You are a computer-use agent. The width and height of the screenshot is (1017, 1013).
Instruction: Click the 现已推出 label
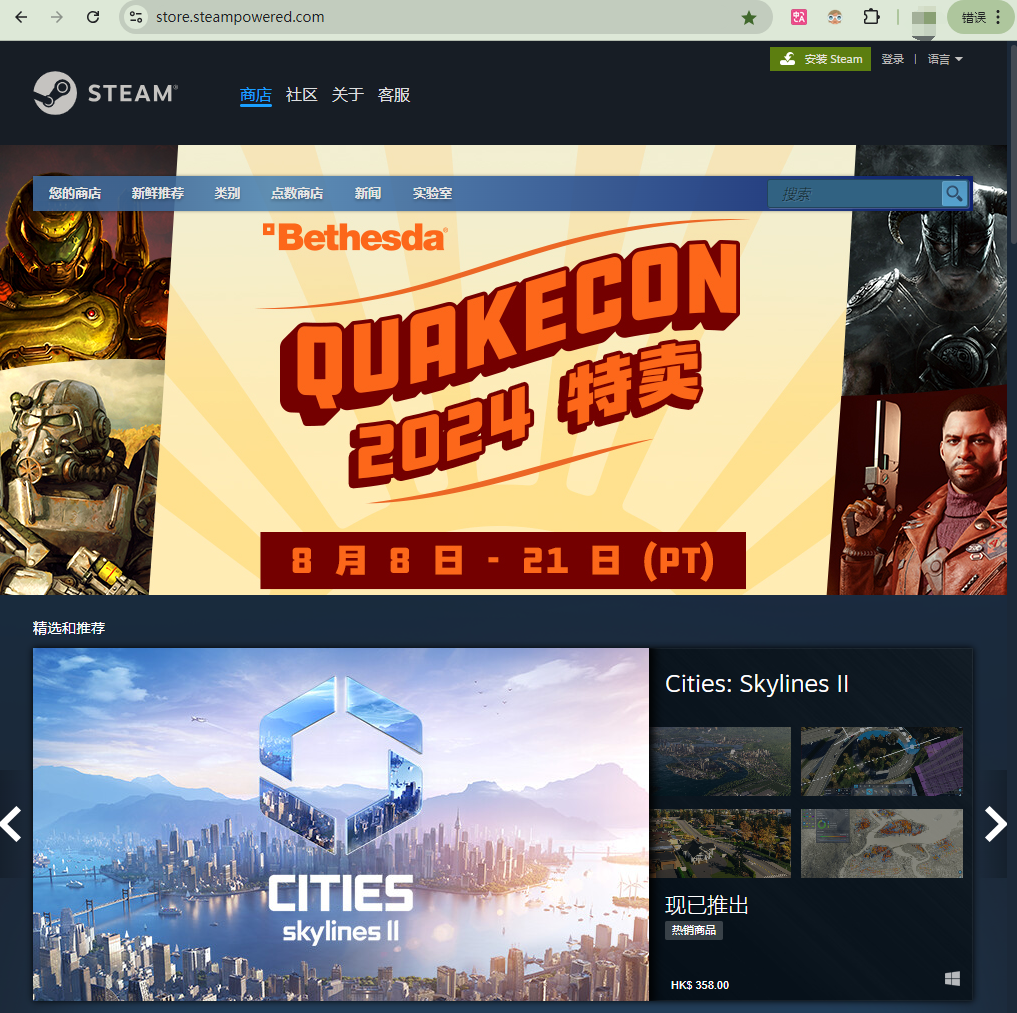pos(707,905)
